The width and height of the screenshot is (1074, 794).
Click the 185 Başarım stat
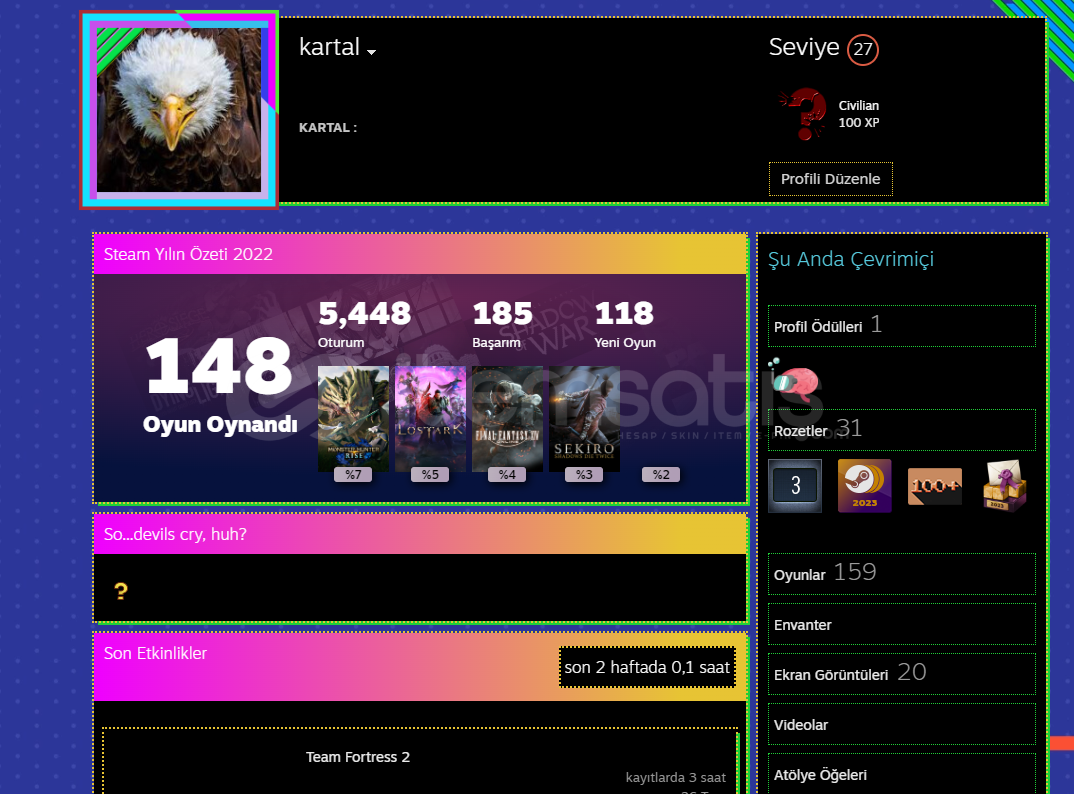pyautogui.click(x=502, y=324)
